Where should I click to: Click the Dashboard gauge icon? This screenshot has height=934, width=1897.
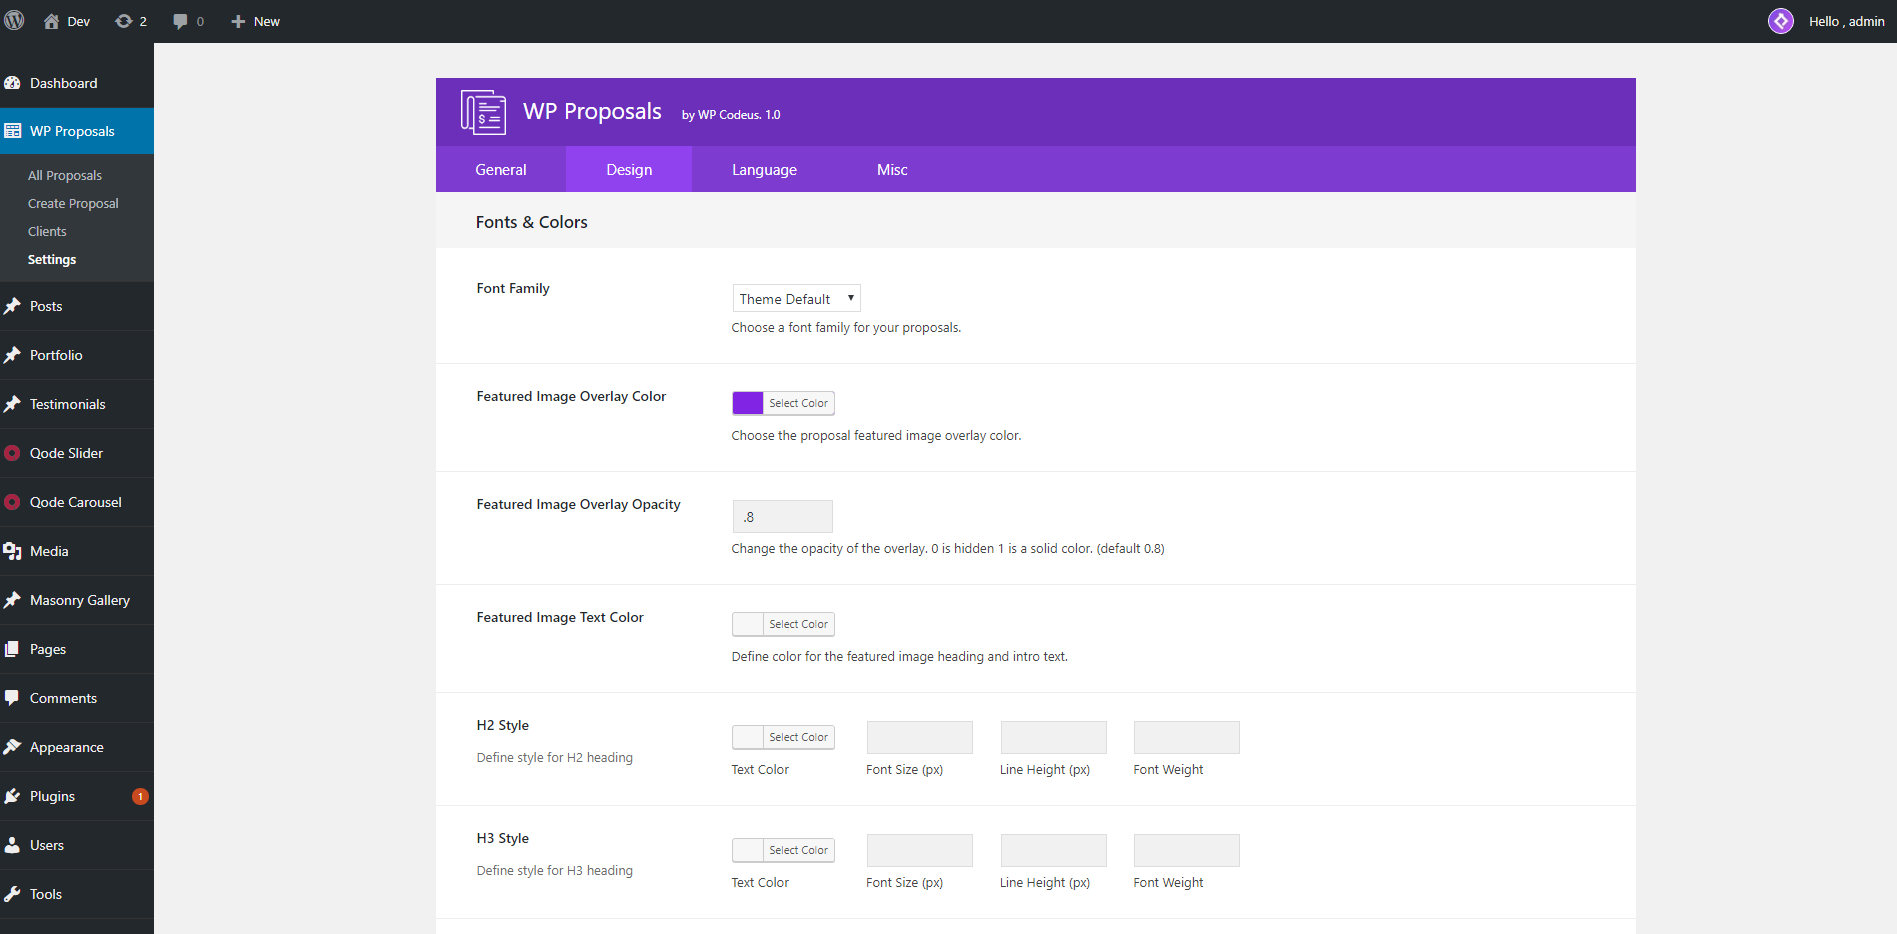12,83
